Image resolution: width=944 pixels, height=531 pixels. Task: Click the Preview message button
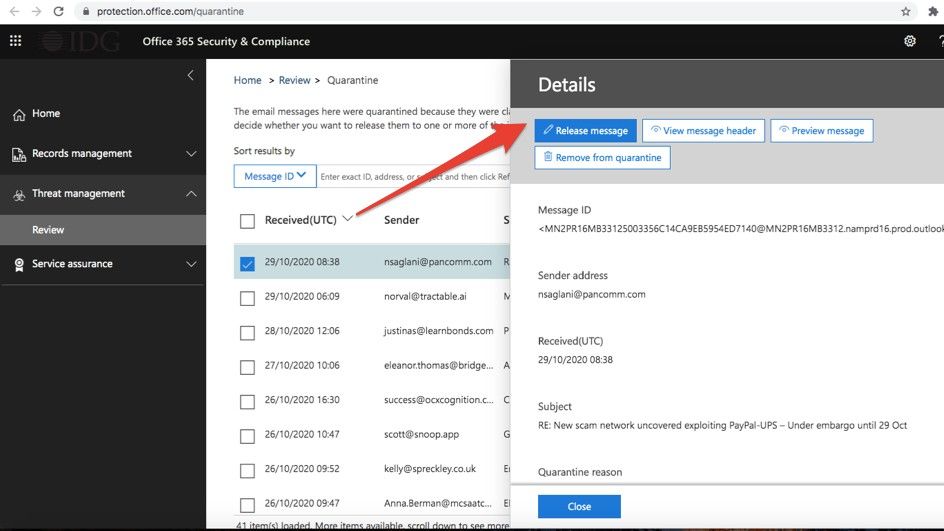[821, 131]
